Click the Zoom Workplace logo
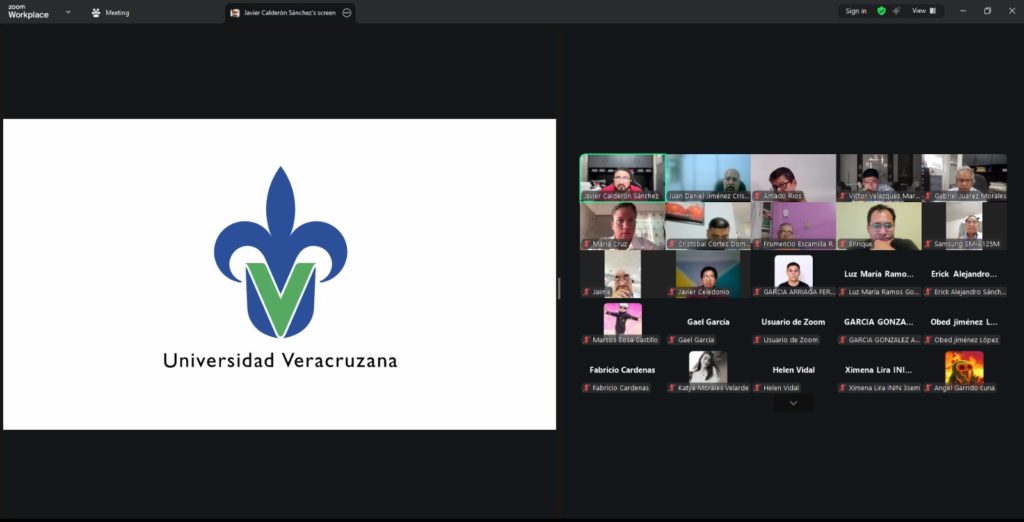The height and width of the screenshot is (522, 1024). [28, 12]
